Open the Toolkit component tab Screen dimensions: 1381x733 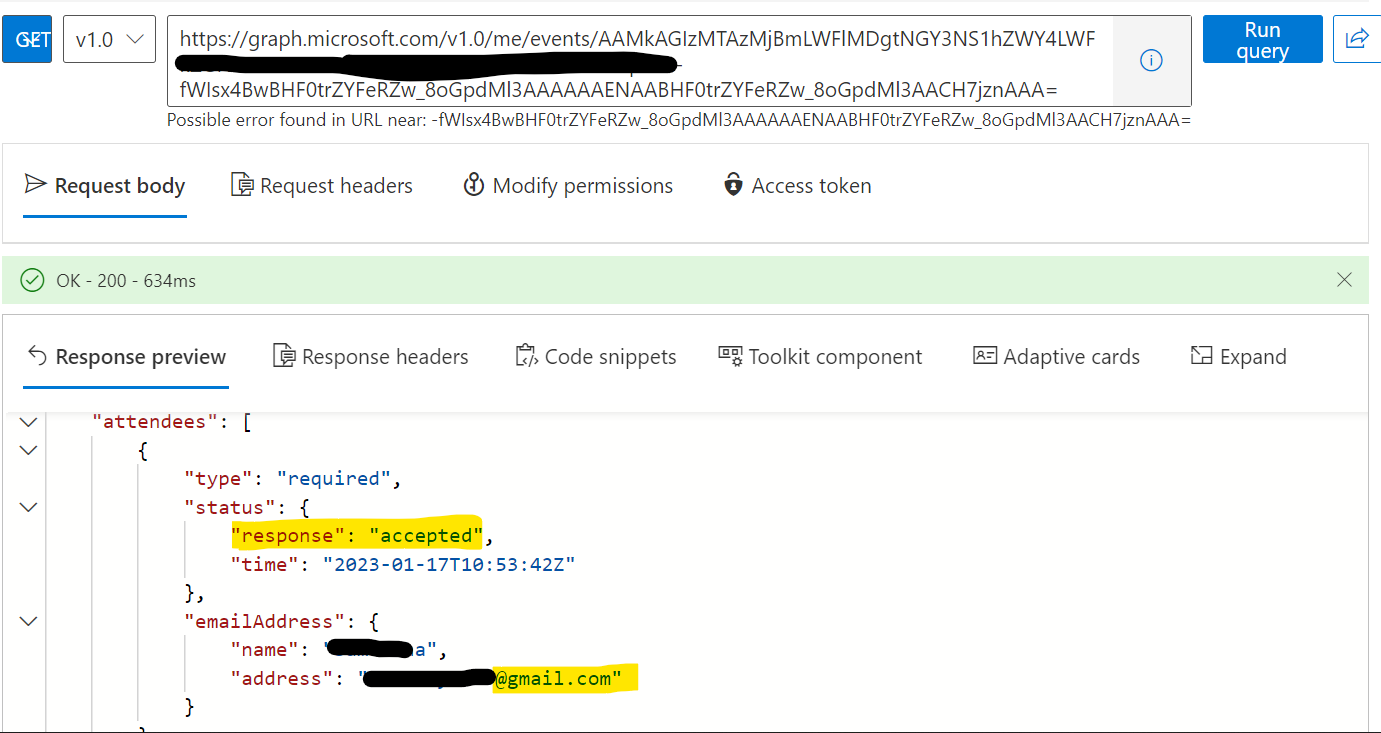(x=821, y=357)
